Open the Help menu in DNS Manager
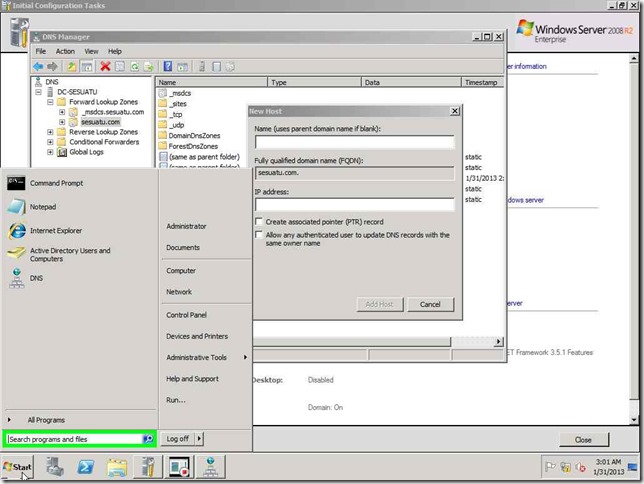 (x=115, y=51)
